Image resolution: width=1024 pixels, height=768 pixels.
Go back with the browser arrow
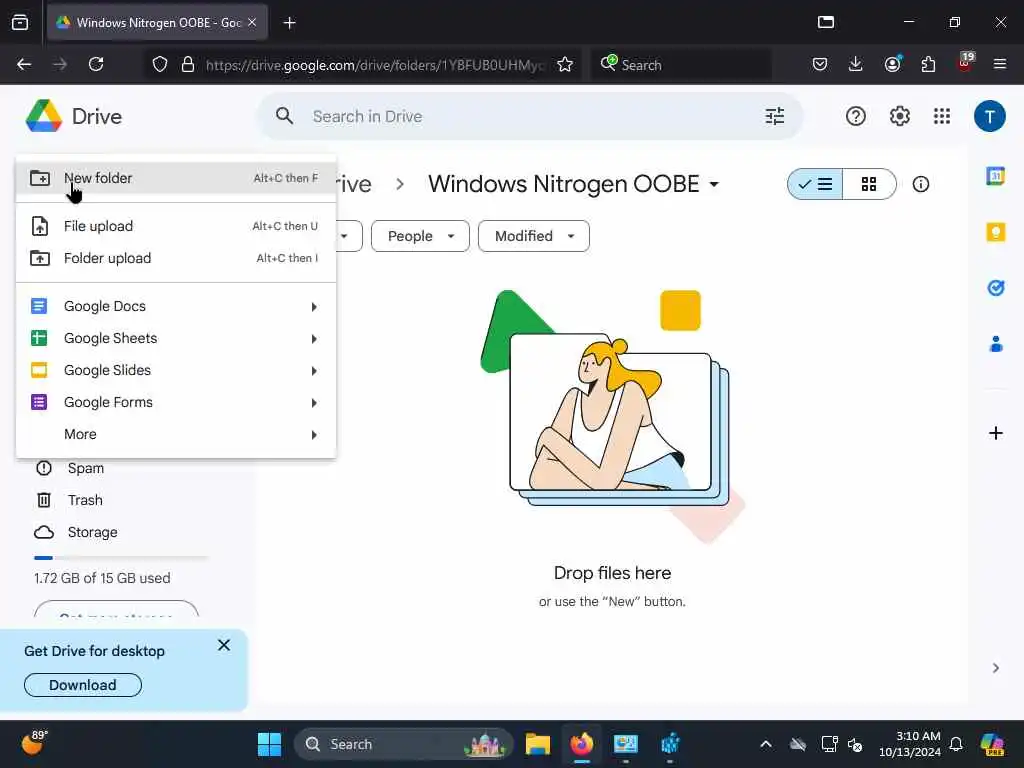24,64
